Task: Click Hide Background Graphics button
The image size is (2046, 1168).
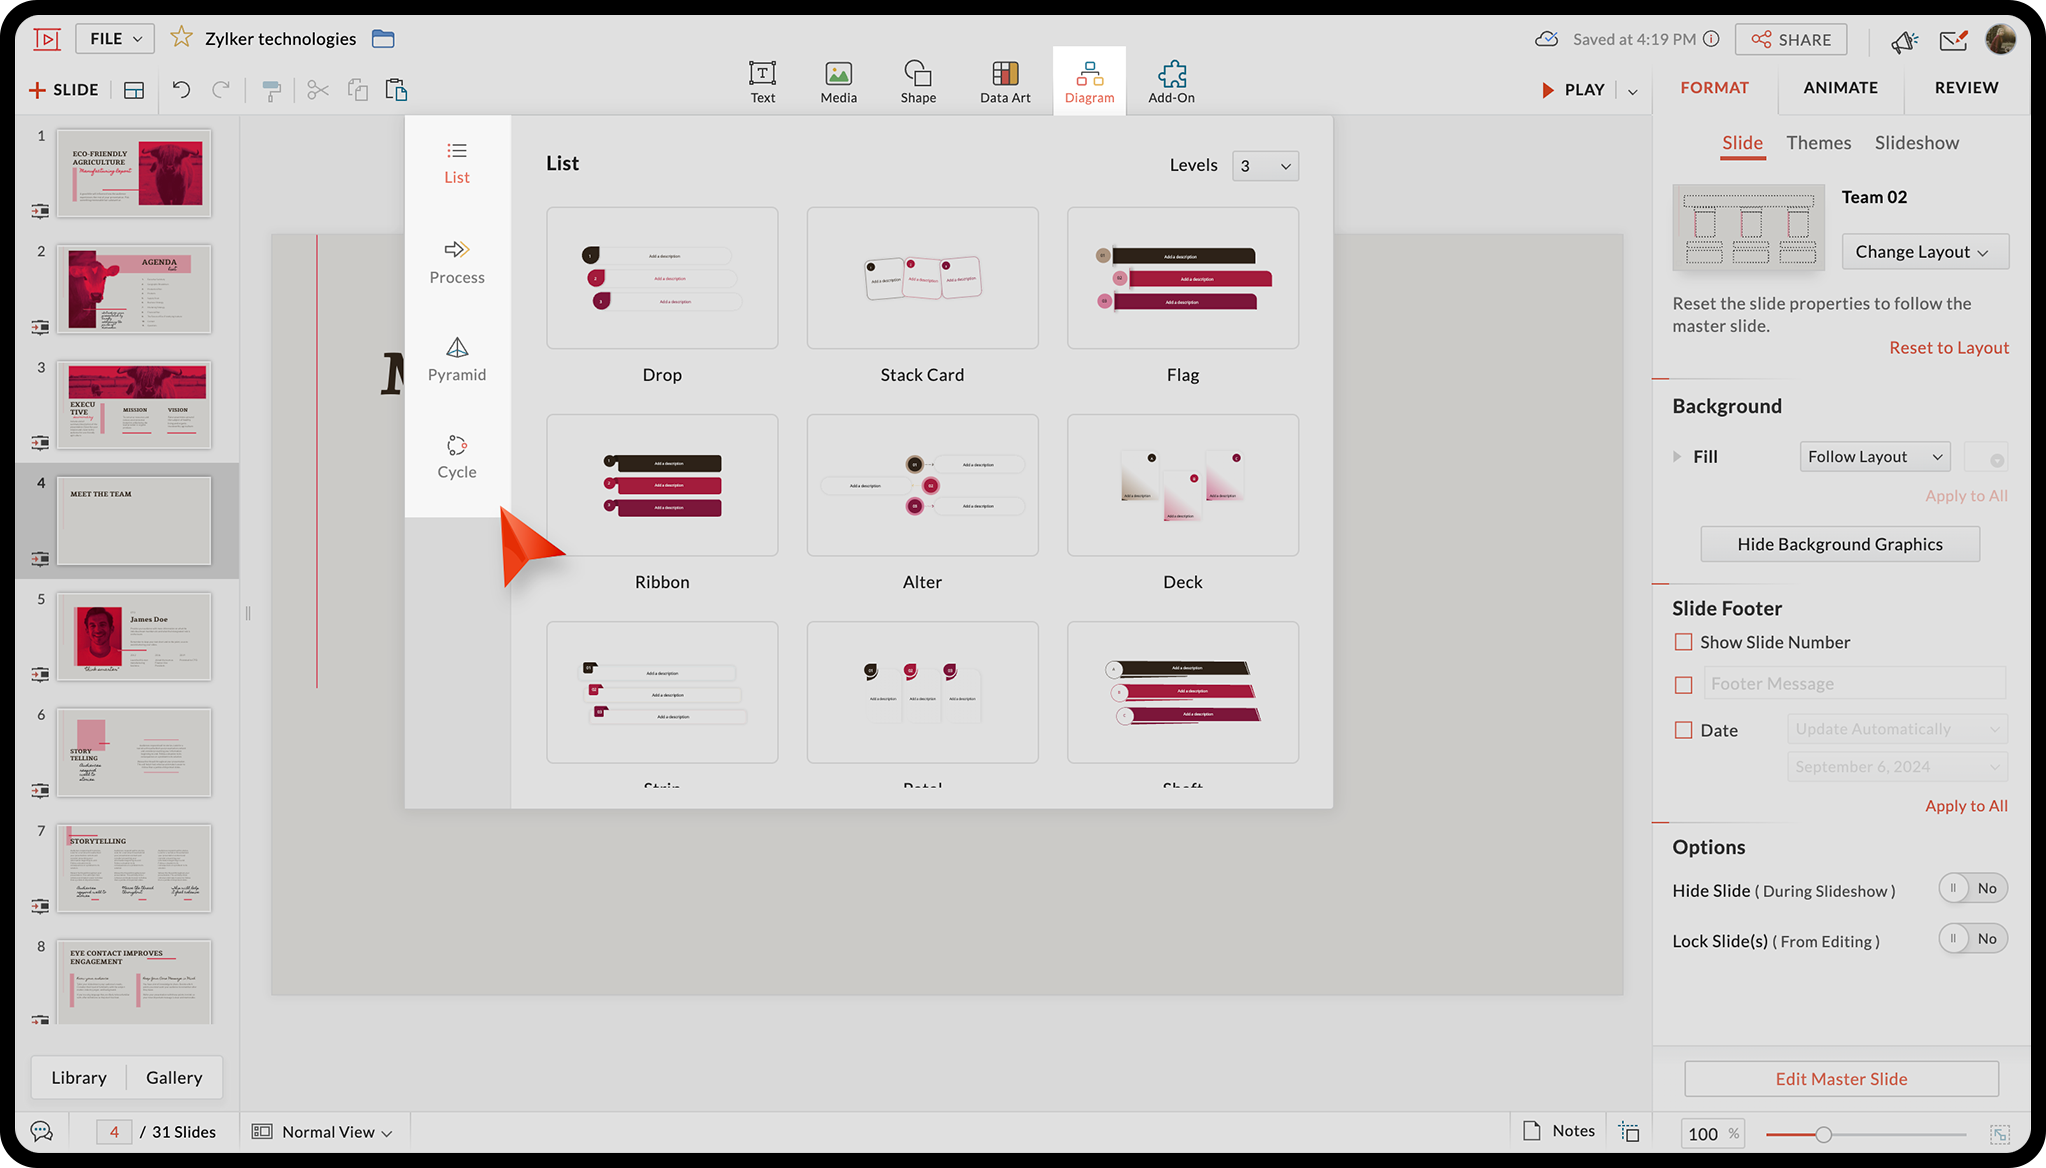Action: pyautogui.click(x=1839, y=544)
